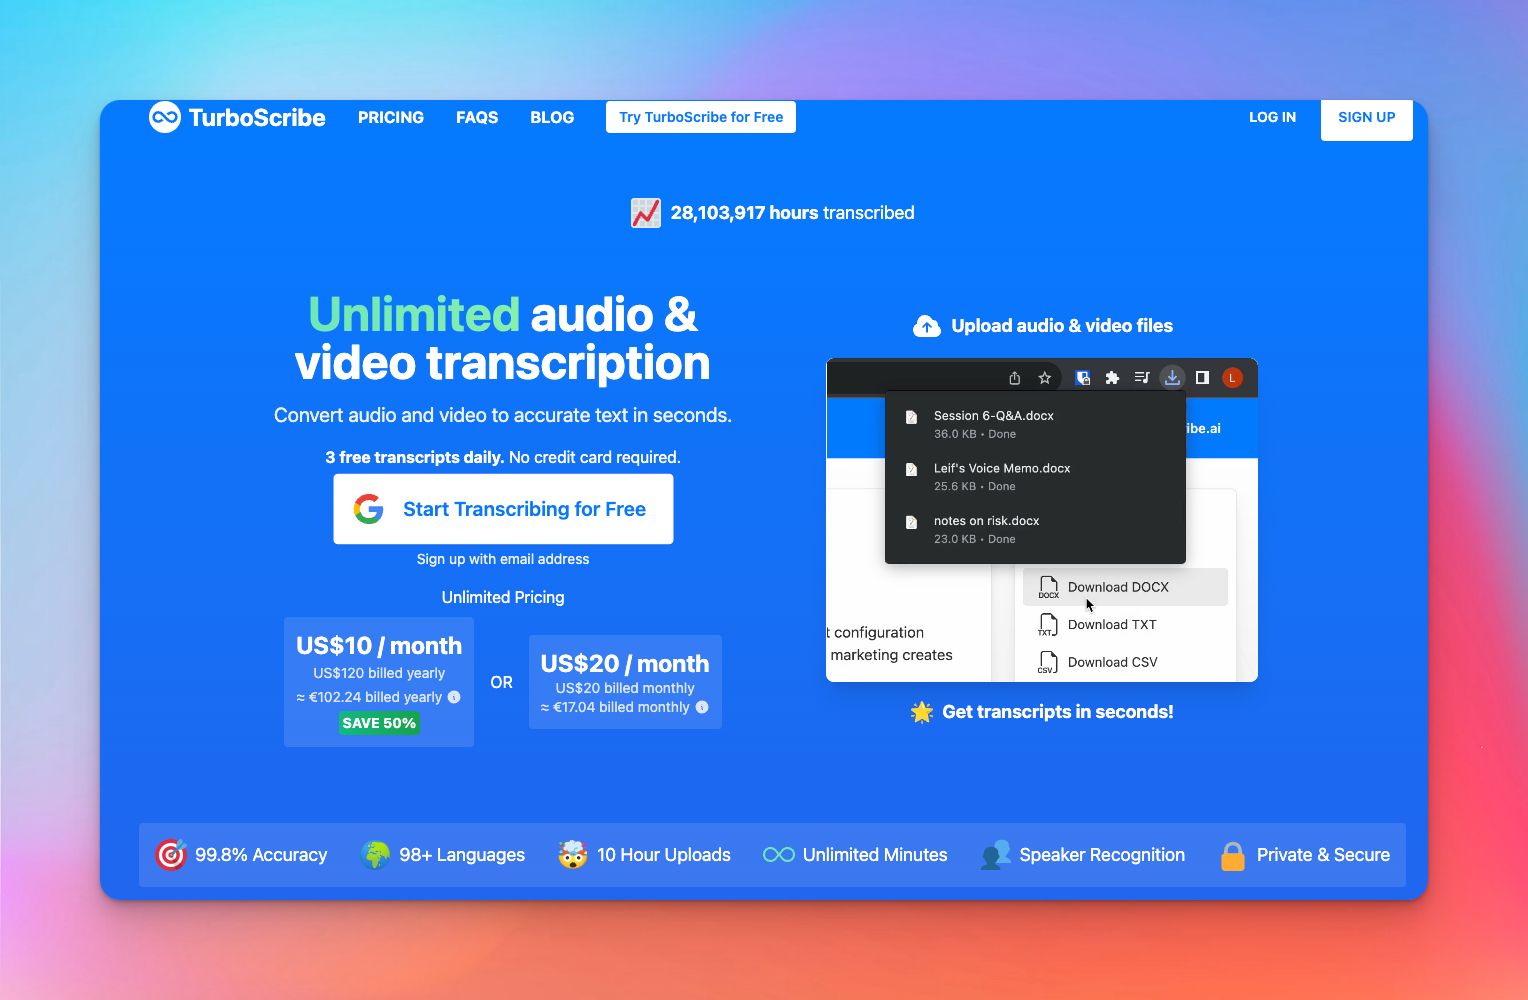The image size is (1528, 1000).
Task: Click the media playlist icon in the toolbar
Action: (x=1141, y=377)
